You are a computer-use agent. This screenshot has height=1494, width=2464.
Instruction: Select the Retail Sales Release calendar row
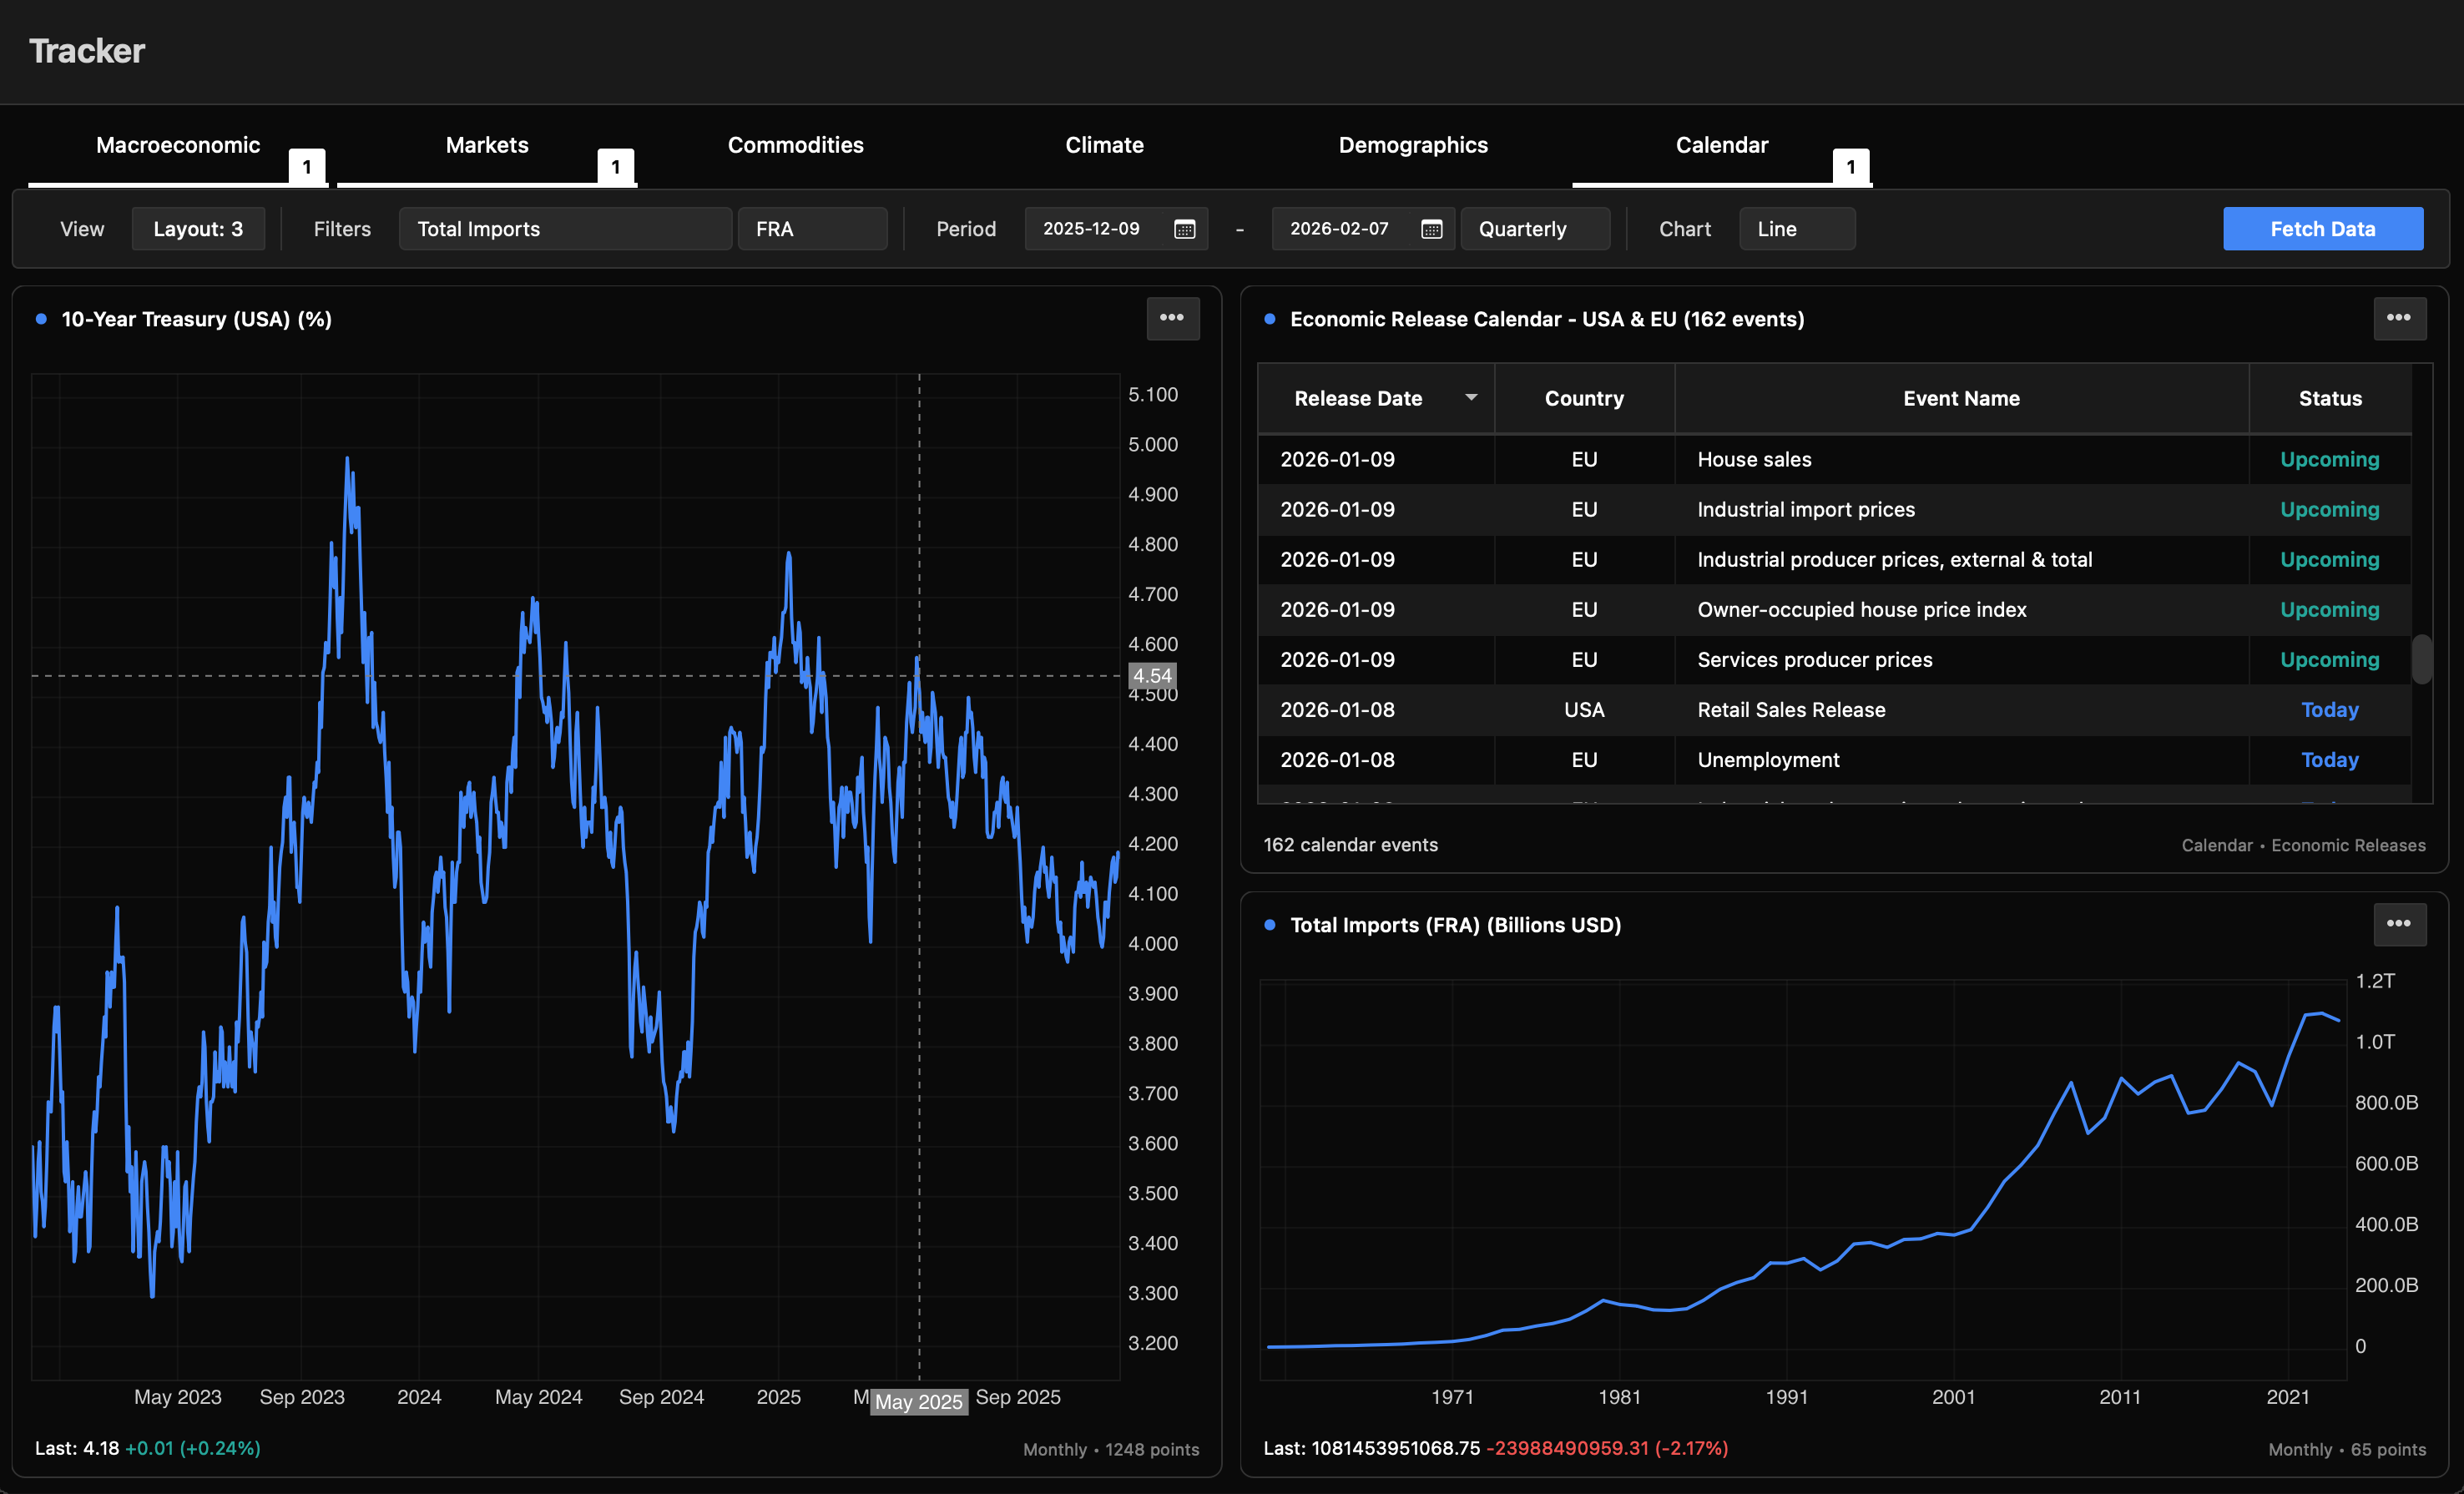[1790, 710]
